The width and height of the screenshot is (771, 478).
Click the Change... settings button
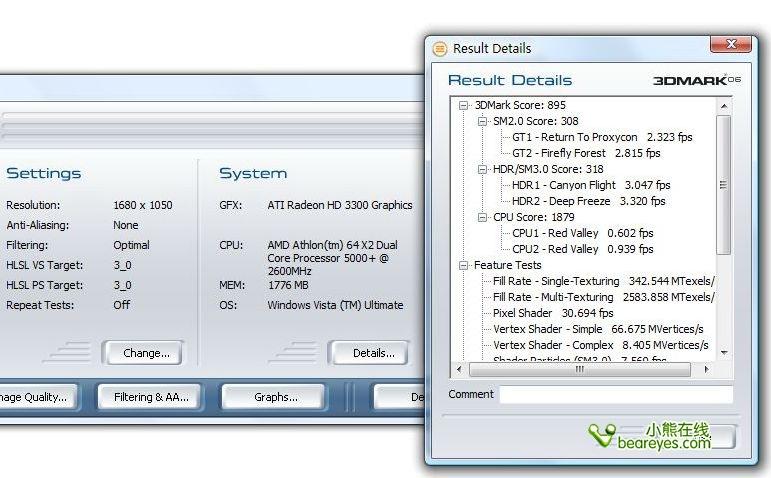[x=146, y=353]
